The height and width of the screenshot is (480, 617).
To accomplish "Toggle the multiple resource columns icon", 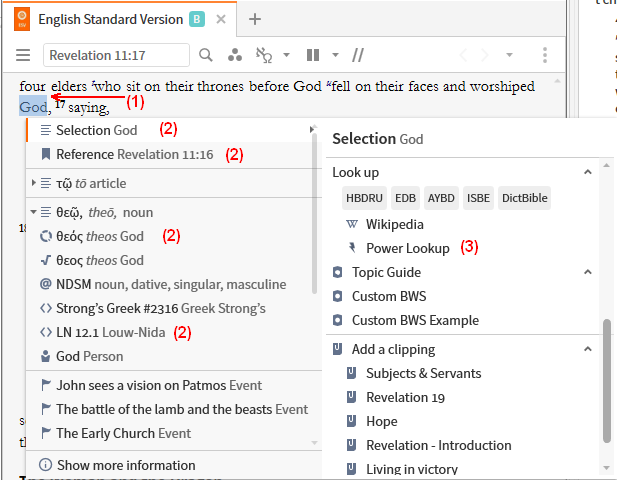I will (313, 55).
